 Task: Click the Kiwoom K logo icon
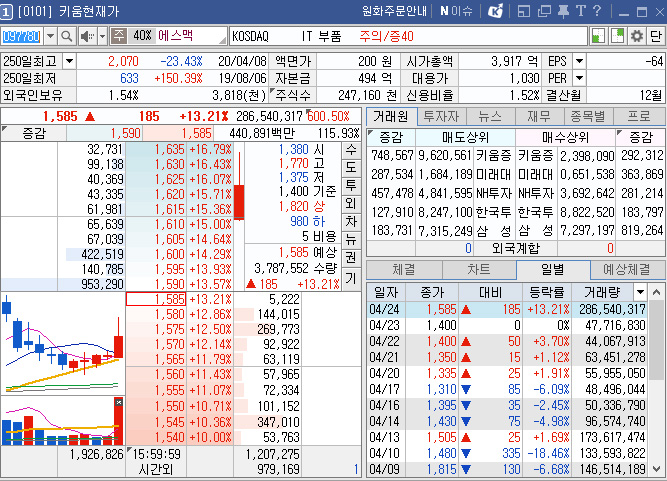pyautogui.click(x=495, y=11)
